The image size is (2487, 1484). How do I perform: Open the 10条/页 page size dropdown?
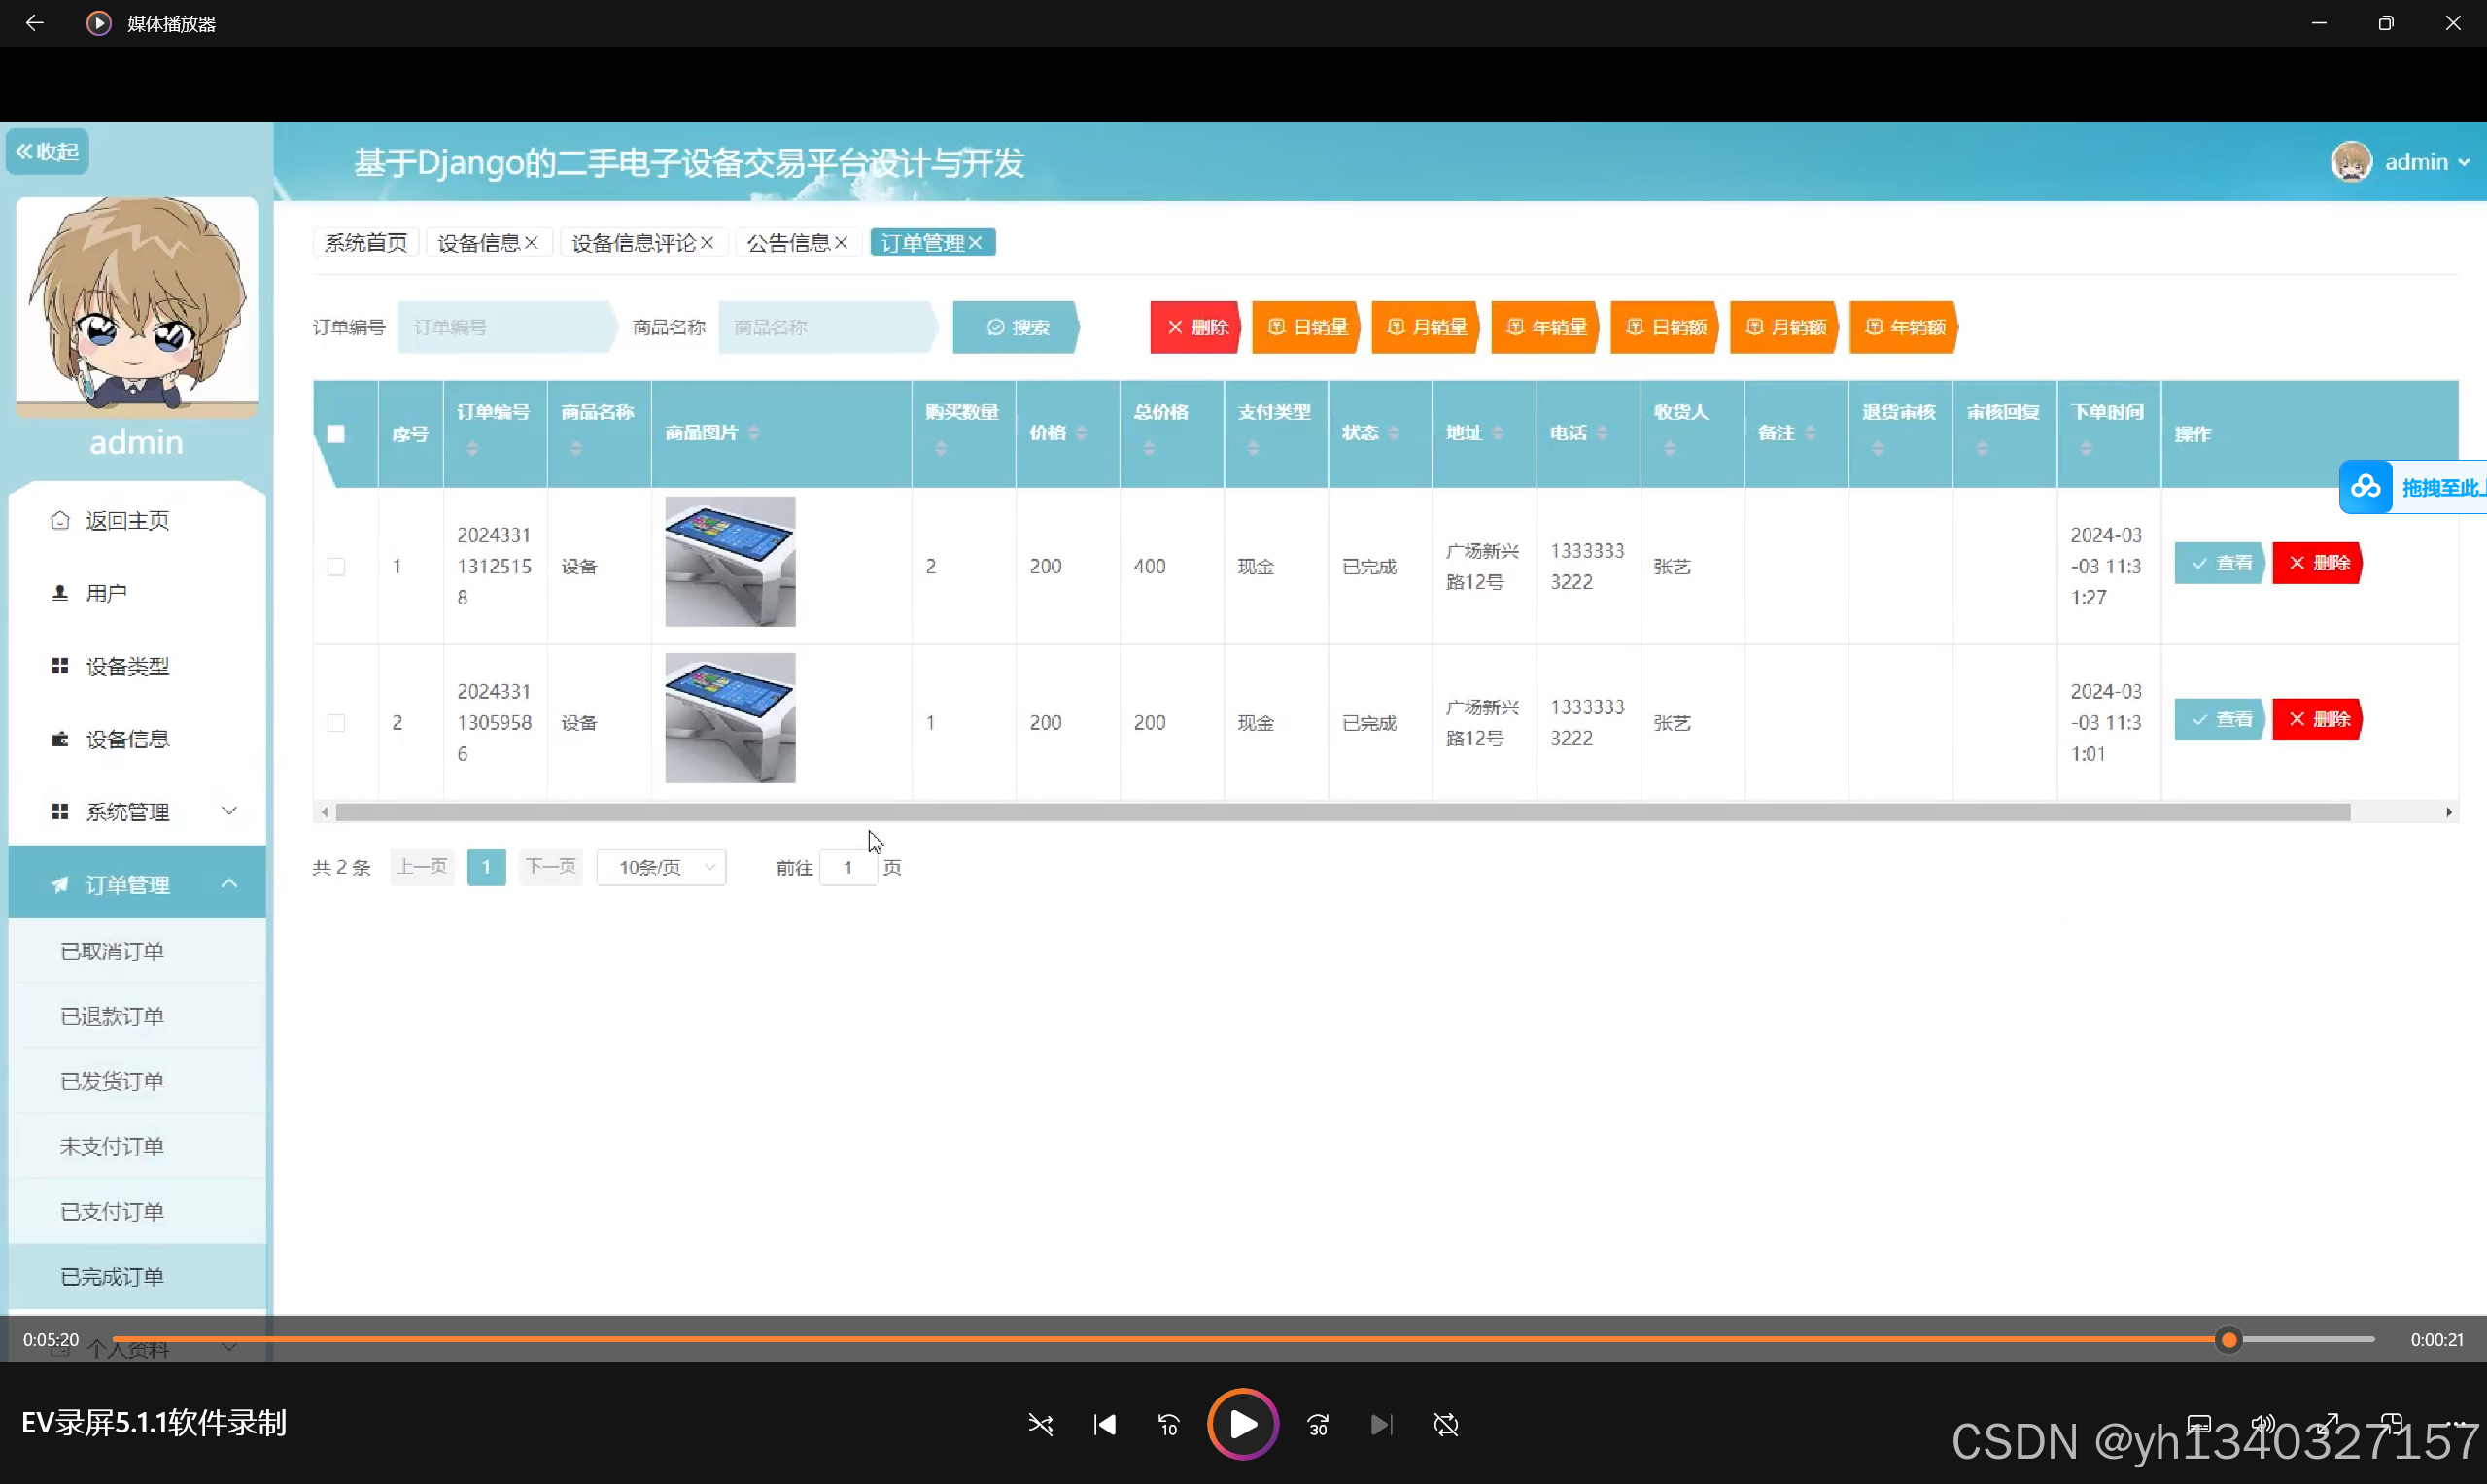[661, 867]
